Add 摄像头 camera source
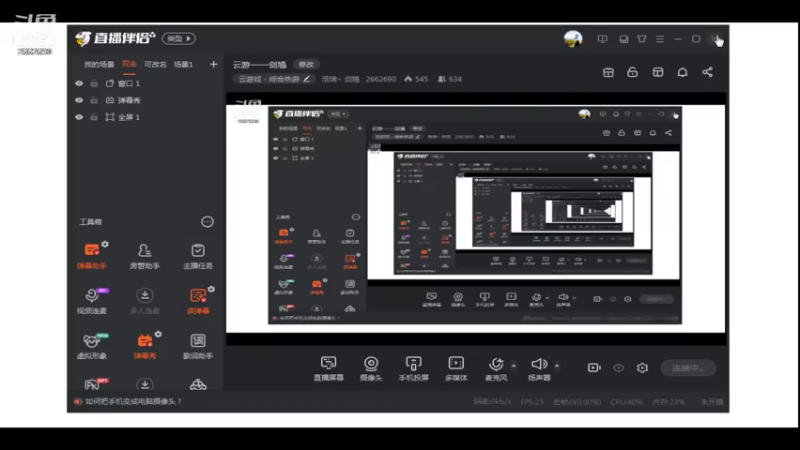 (371, 368)
